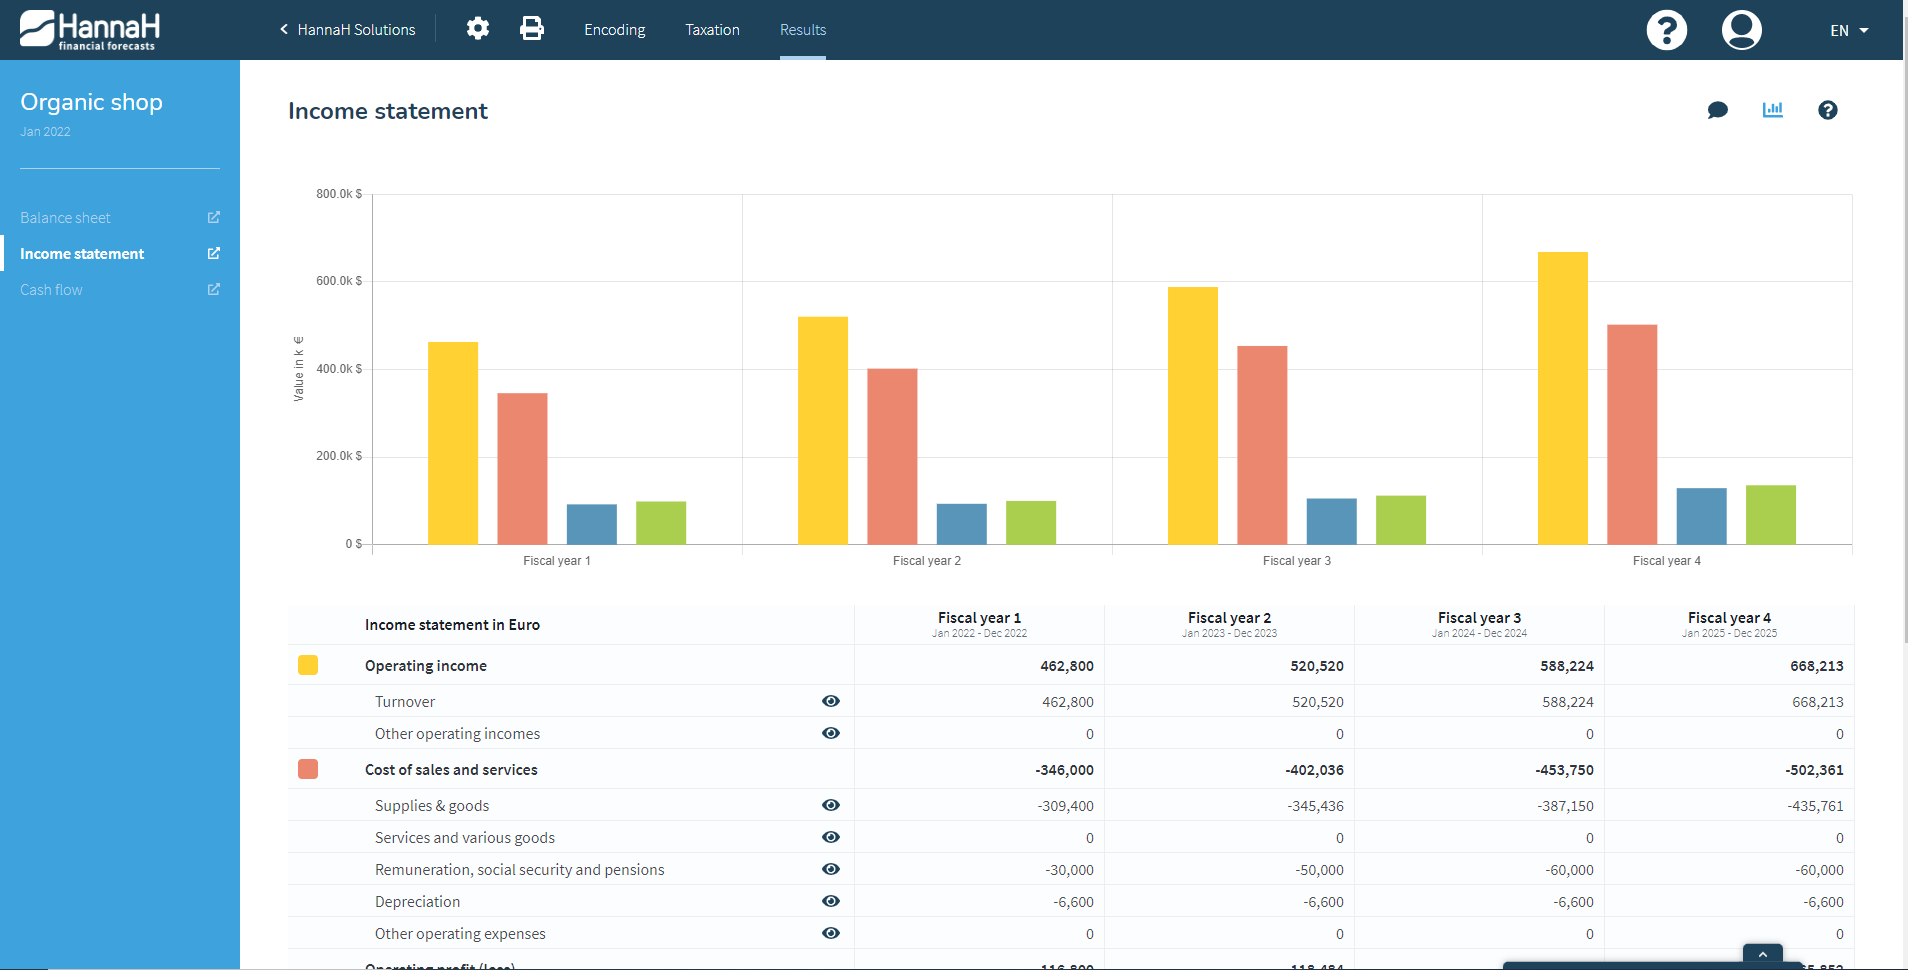This screenshot has width=1908, height=970.
Task: Open Cash flow in sidebar
Action: pos(51,290)
